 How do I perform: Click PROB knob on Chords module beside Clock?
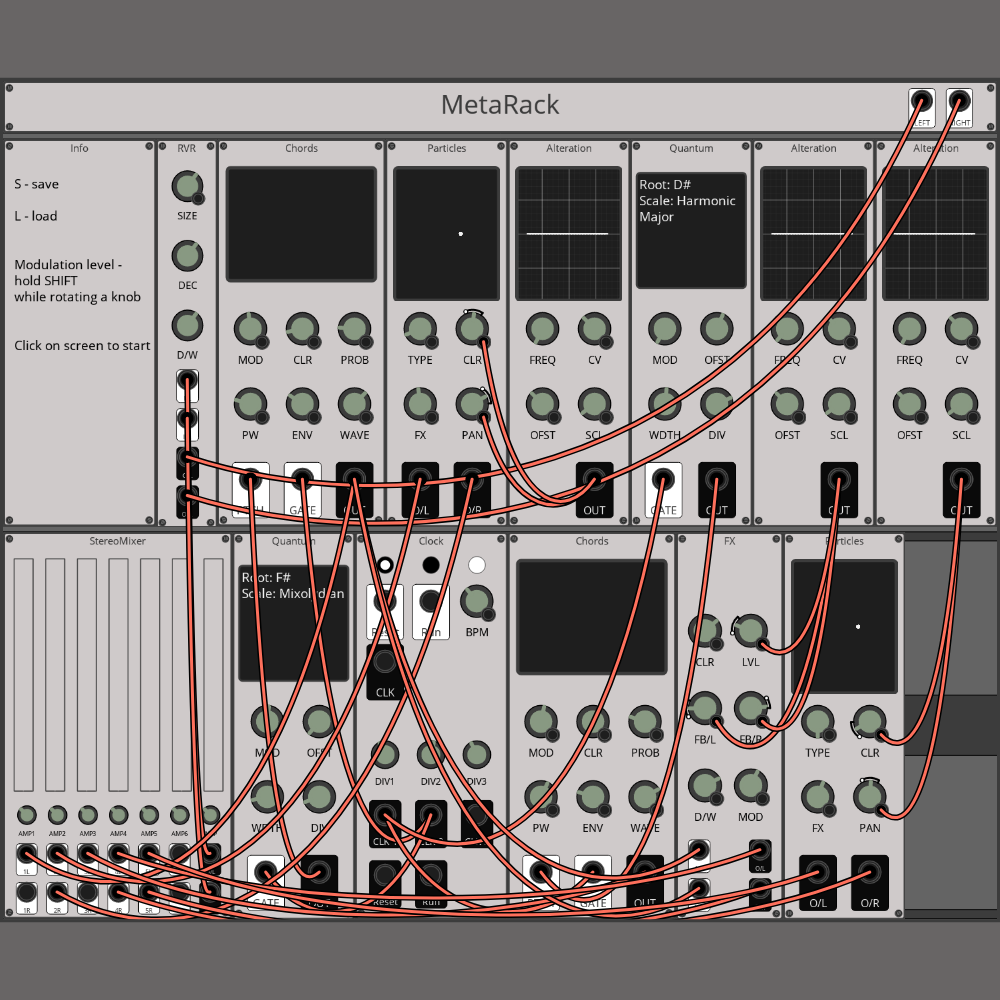[x=645, y=723]
